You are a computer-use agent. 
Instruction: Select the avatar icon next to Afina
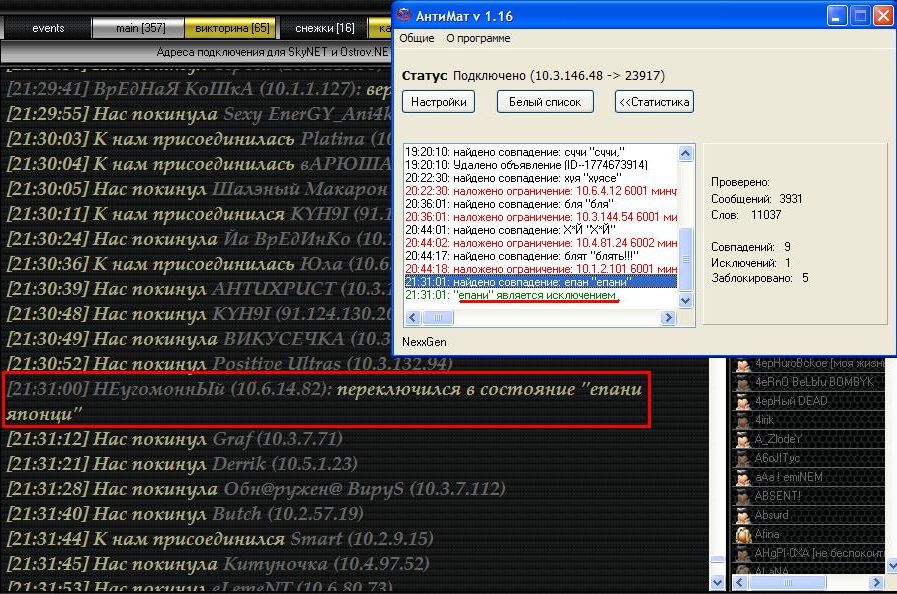click(x=743, y=534)
